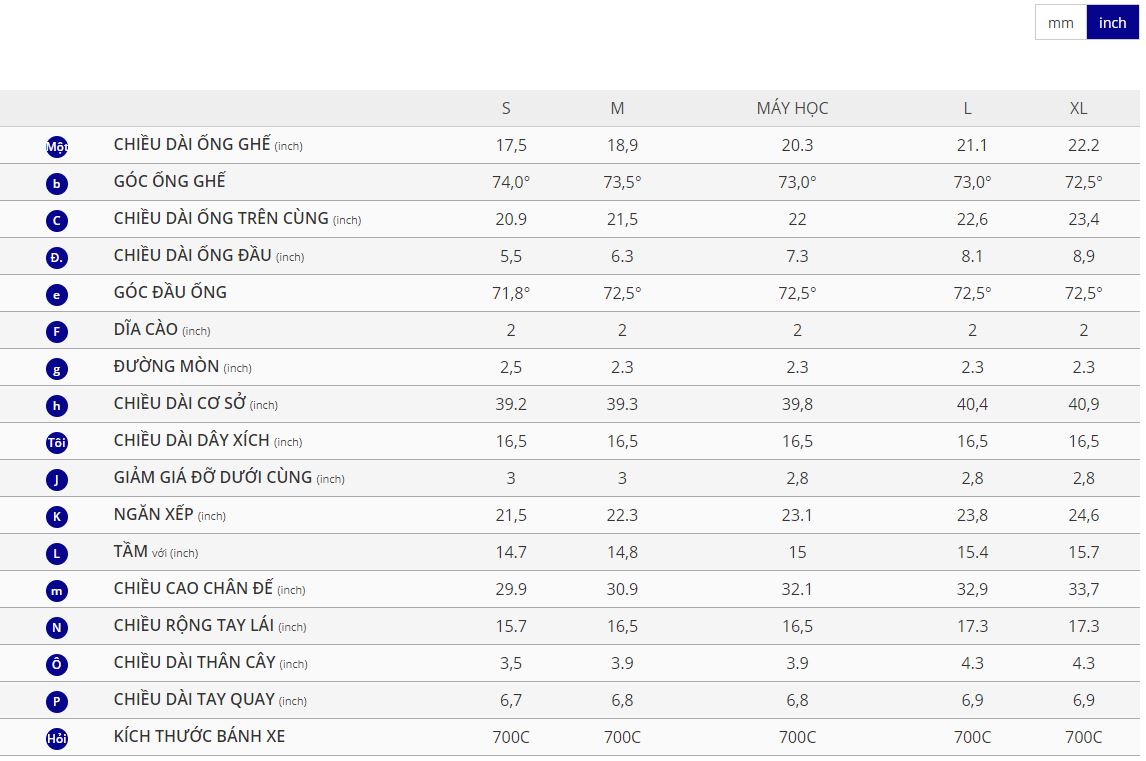The image size is (1146, 761).
Task: Click the 'h' icon for Chiều dài cơ sở
Action: tap(57, 405)
